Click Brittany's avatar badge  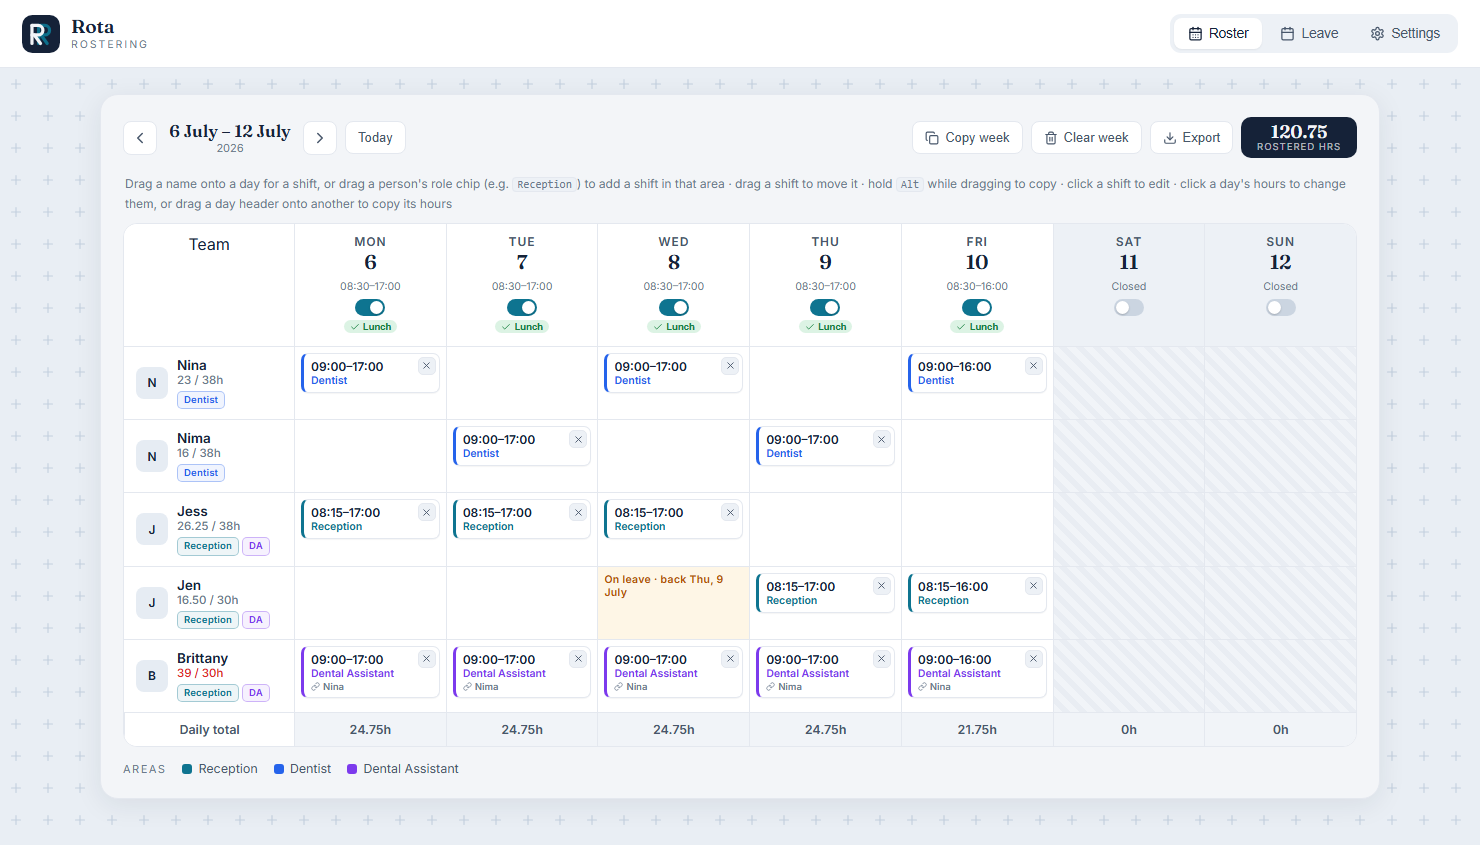(x=152, y=676)
